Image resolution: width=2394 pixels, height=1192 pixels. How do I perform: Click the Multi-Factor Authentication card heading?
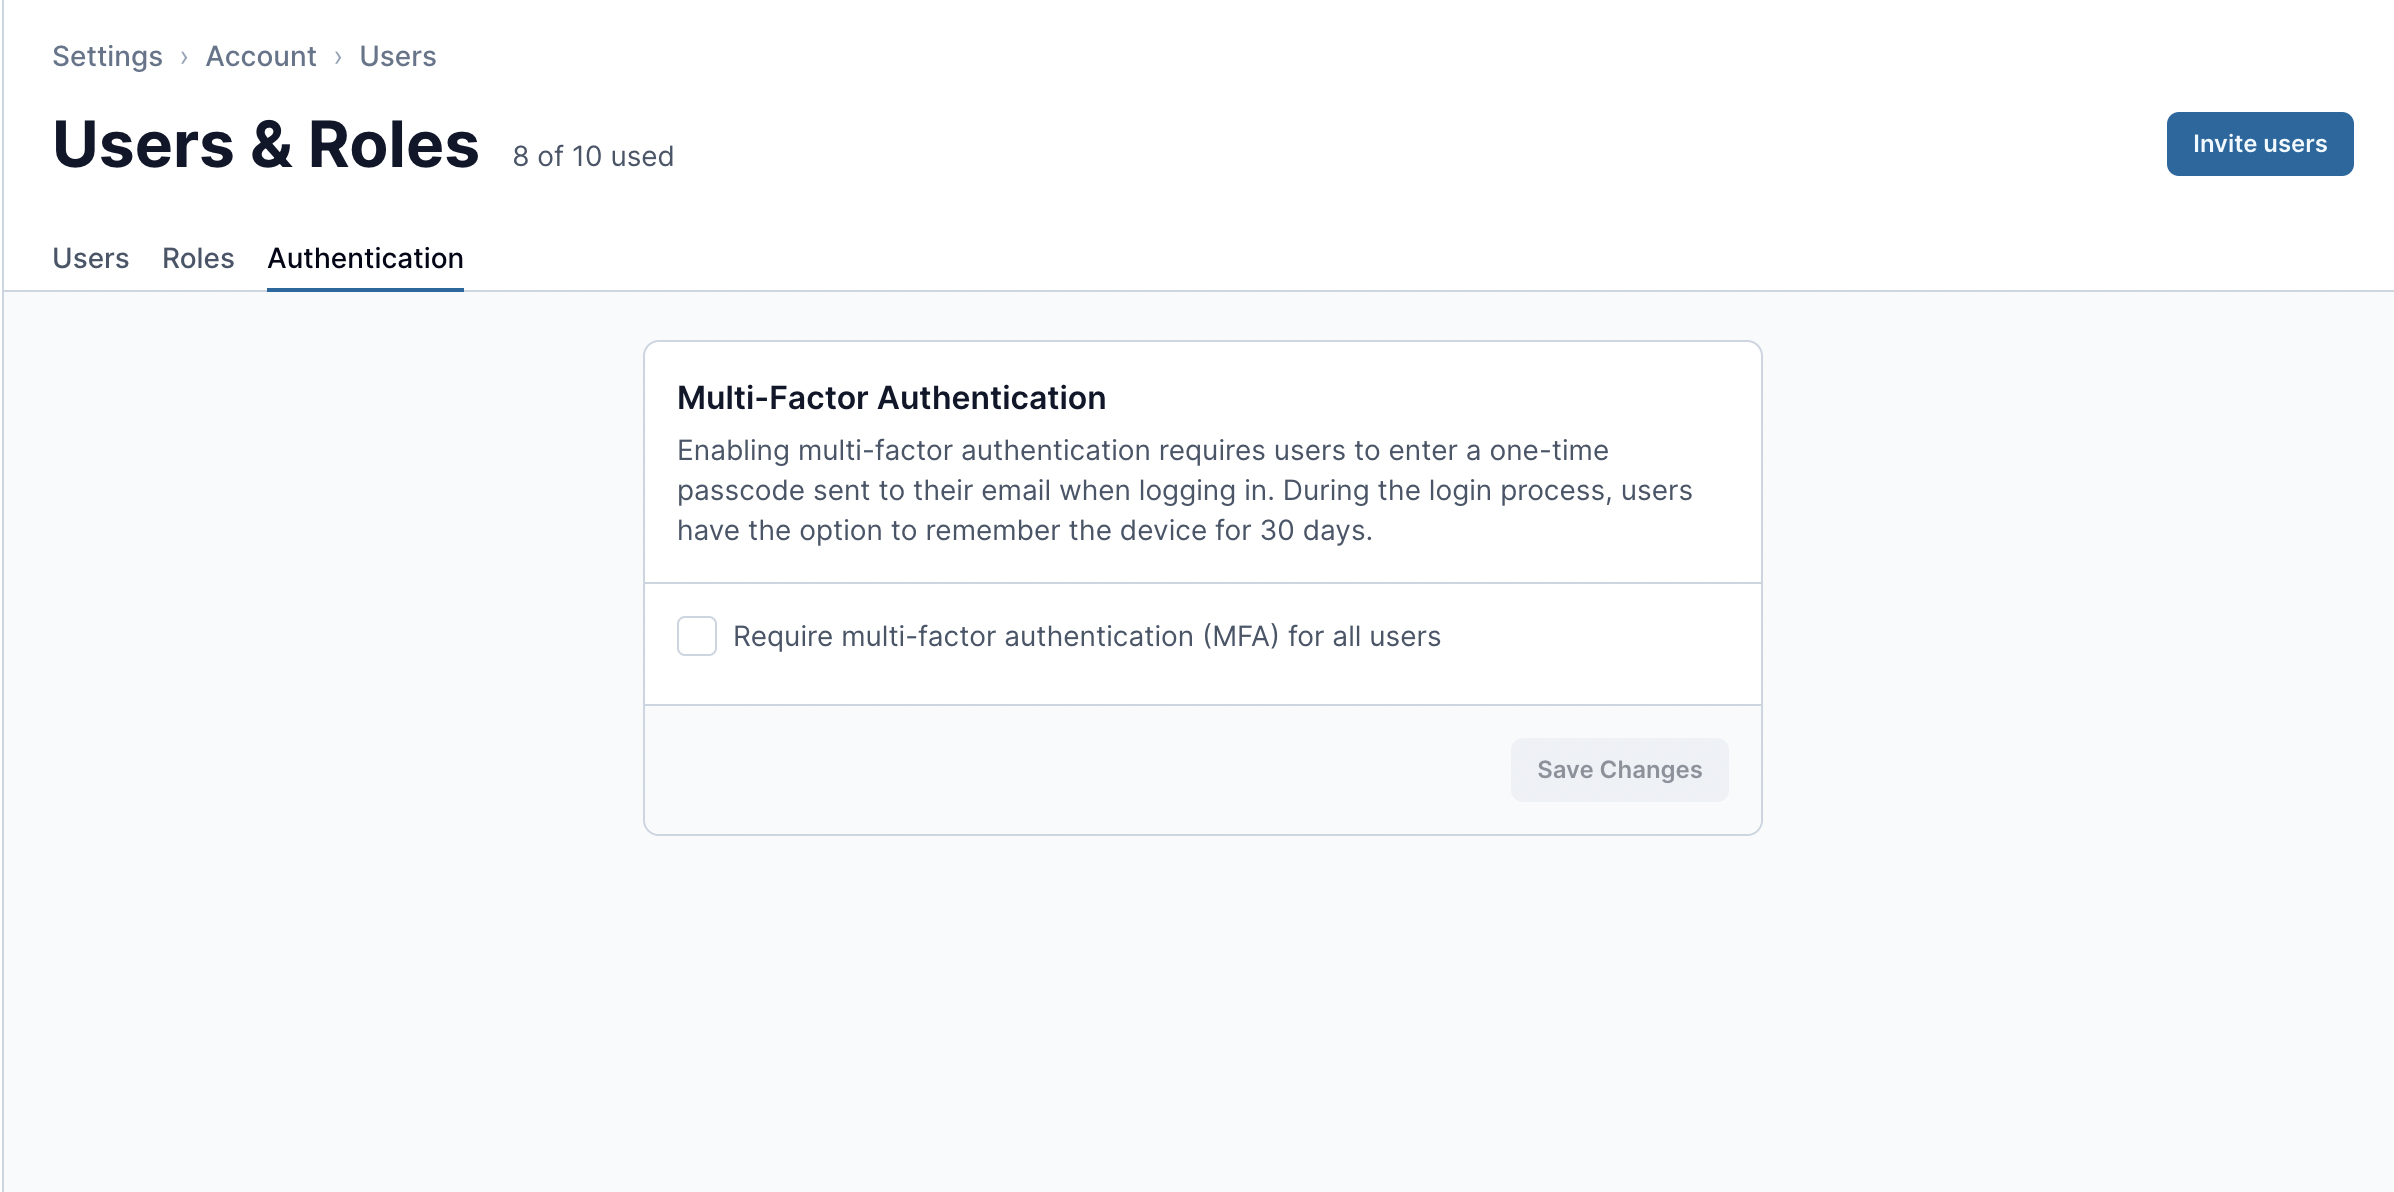tap(891, 398)
